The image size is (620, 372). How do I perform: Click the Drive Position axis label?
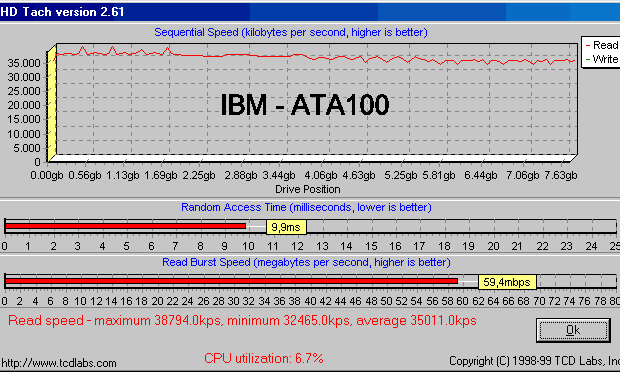[308, 189]
